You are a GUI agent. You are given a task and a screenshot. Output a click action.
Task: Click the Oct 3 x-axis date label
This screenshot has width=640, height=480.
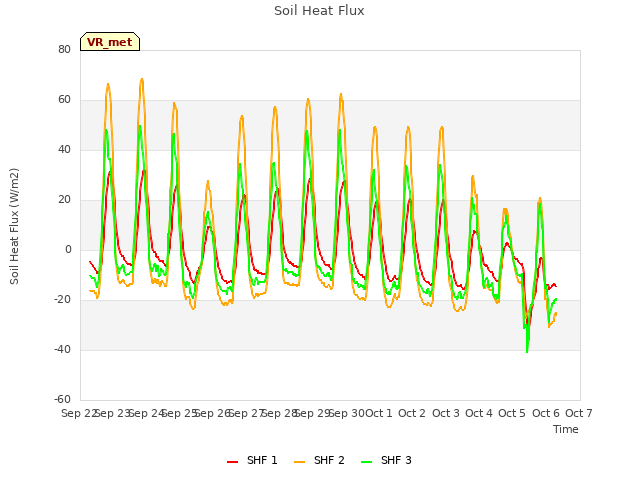click(446, 413)
